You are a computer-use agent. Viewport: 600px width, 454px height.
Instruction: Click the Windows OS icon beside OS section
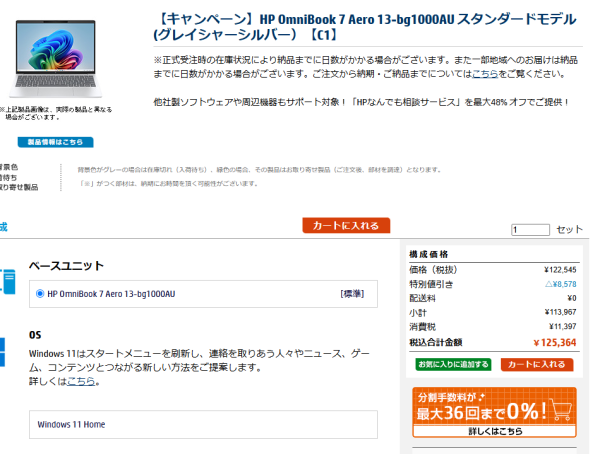(x=2, y=352)
